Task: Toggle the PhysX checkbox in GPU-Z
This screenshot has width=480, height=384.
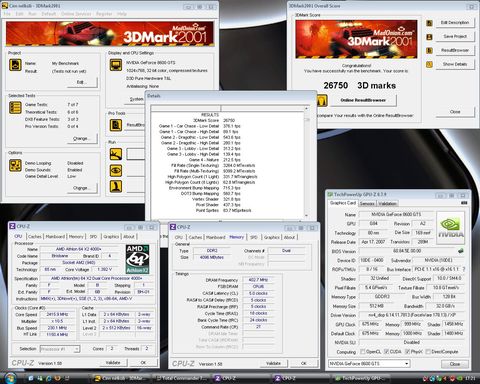Action: pyautogui.click(x=407, y=352)
